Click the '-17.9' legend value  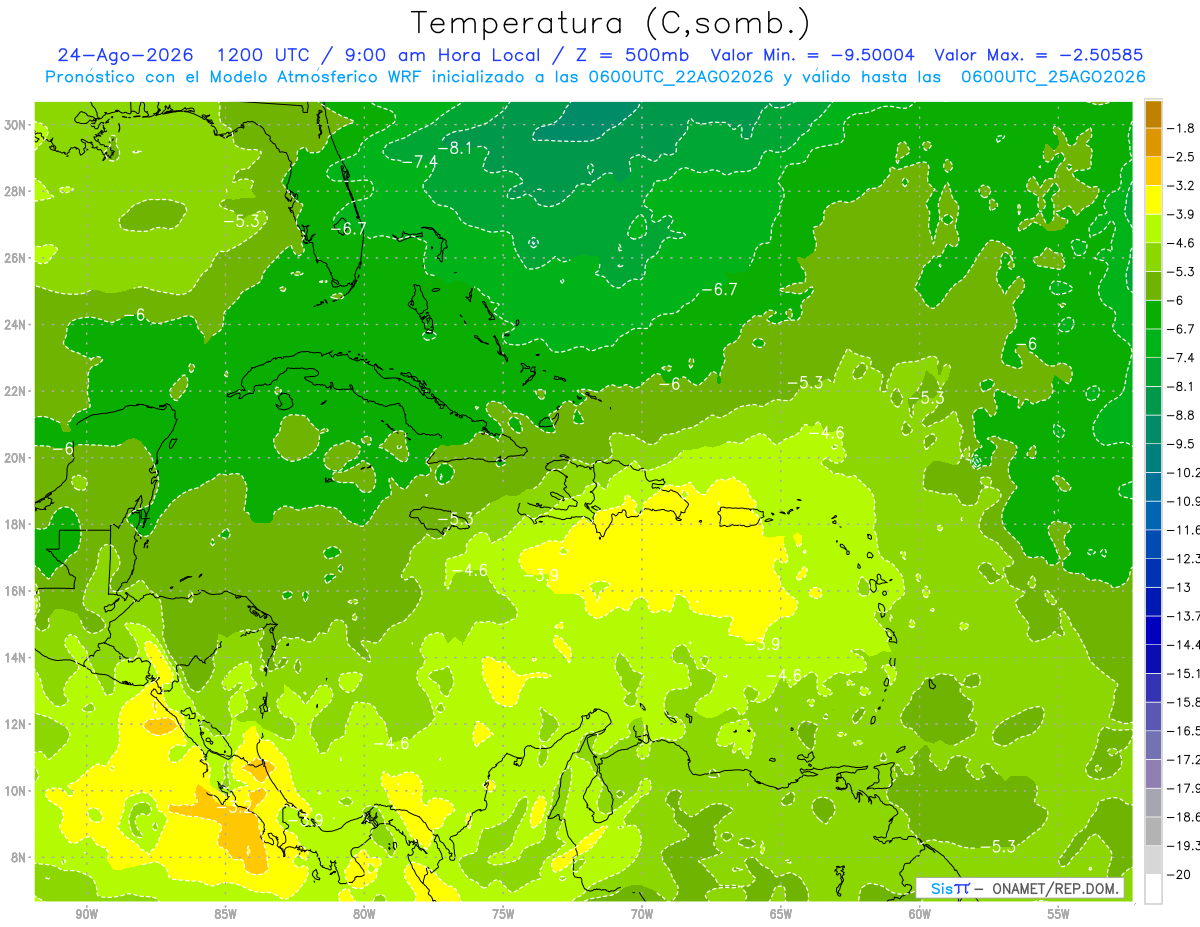pyautogui.click(x=1183, y=788)
